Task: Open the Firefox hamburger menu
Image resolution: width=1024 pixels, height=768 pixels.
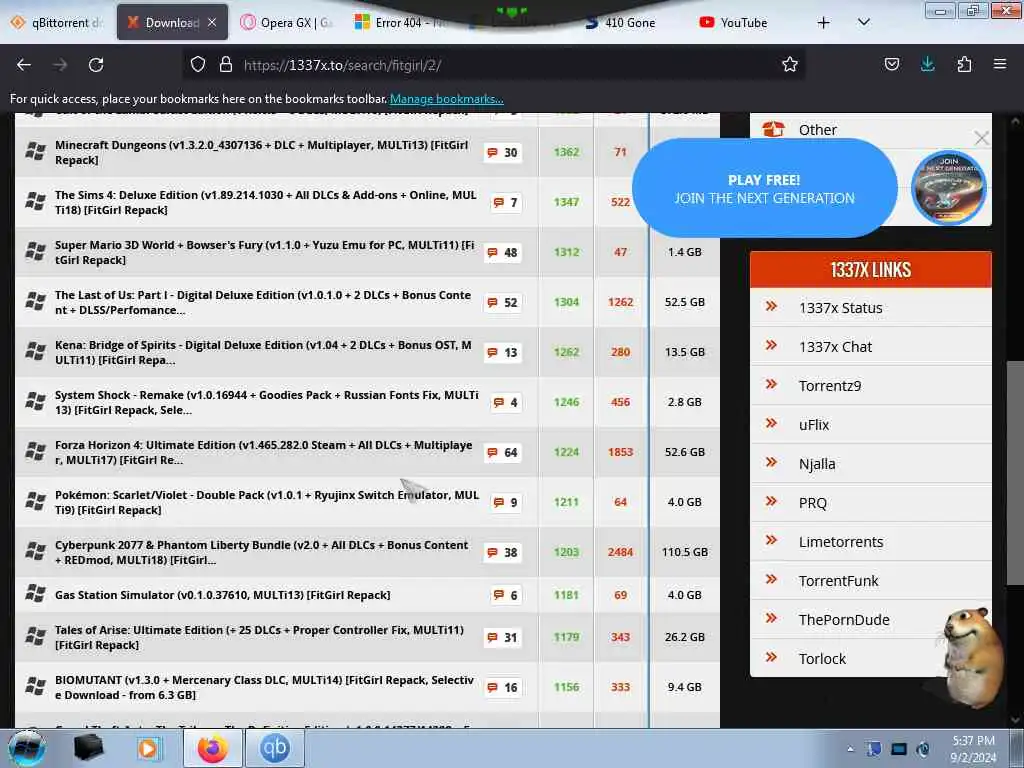Action: coord(1000,65)
